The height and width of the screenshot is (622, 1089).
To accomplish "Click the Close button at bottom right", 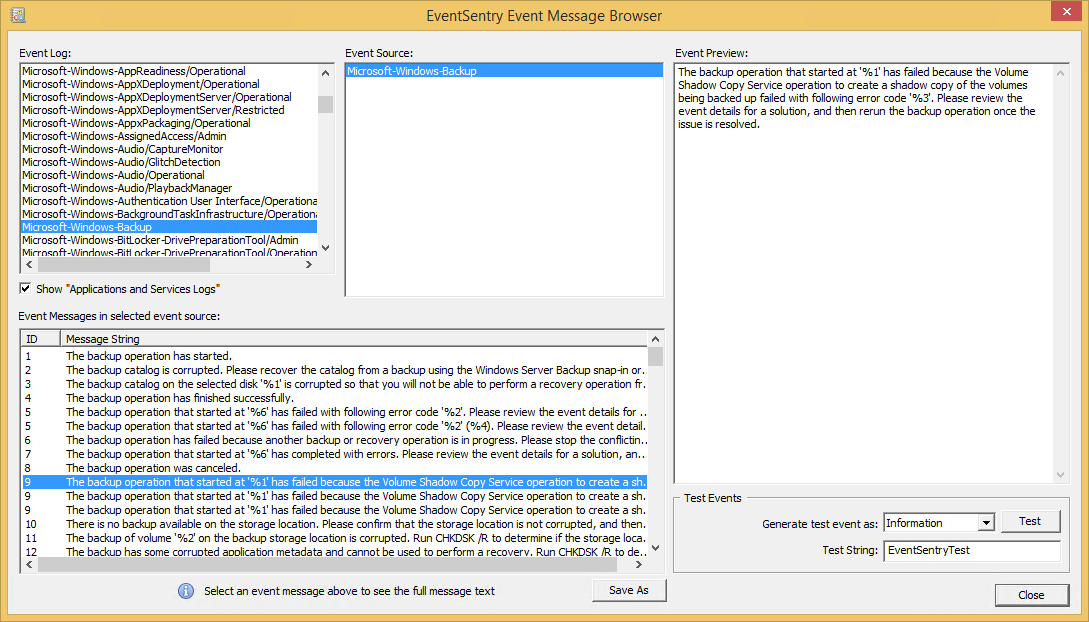I will point(1031,595).
